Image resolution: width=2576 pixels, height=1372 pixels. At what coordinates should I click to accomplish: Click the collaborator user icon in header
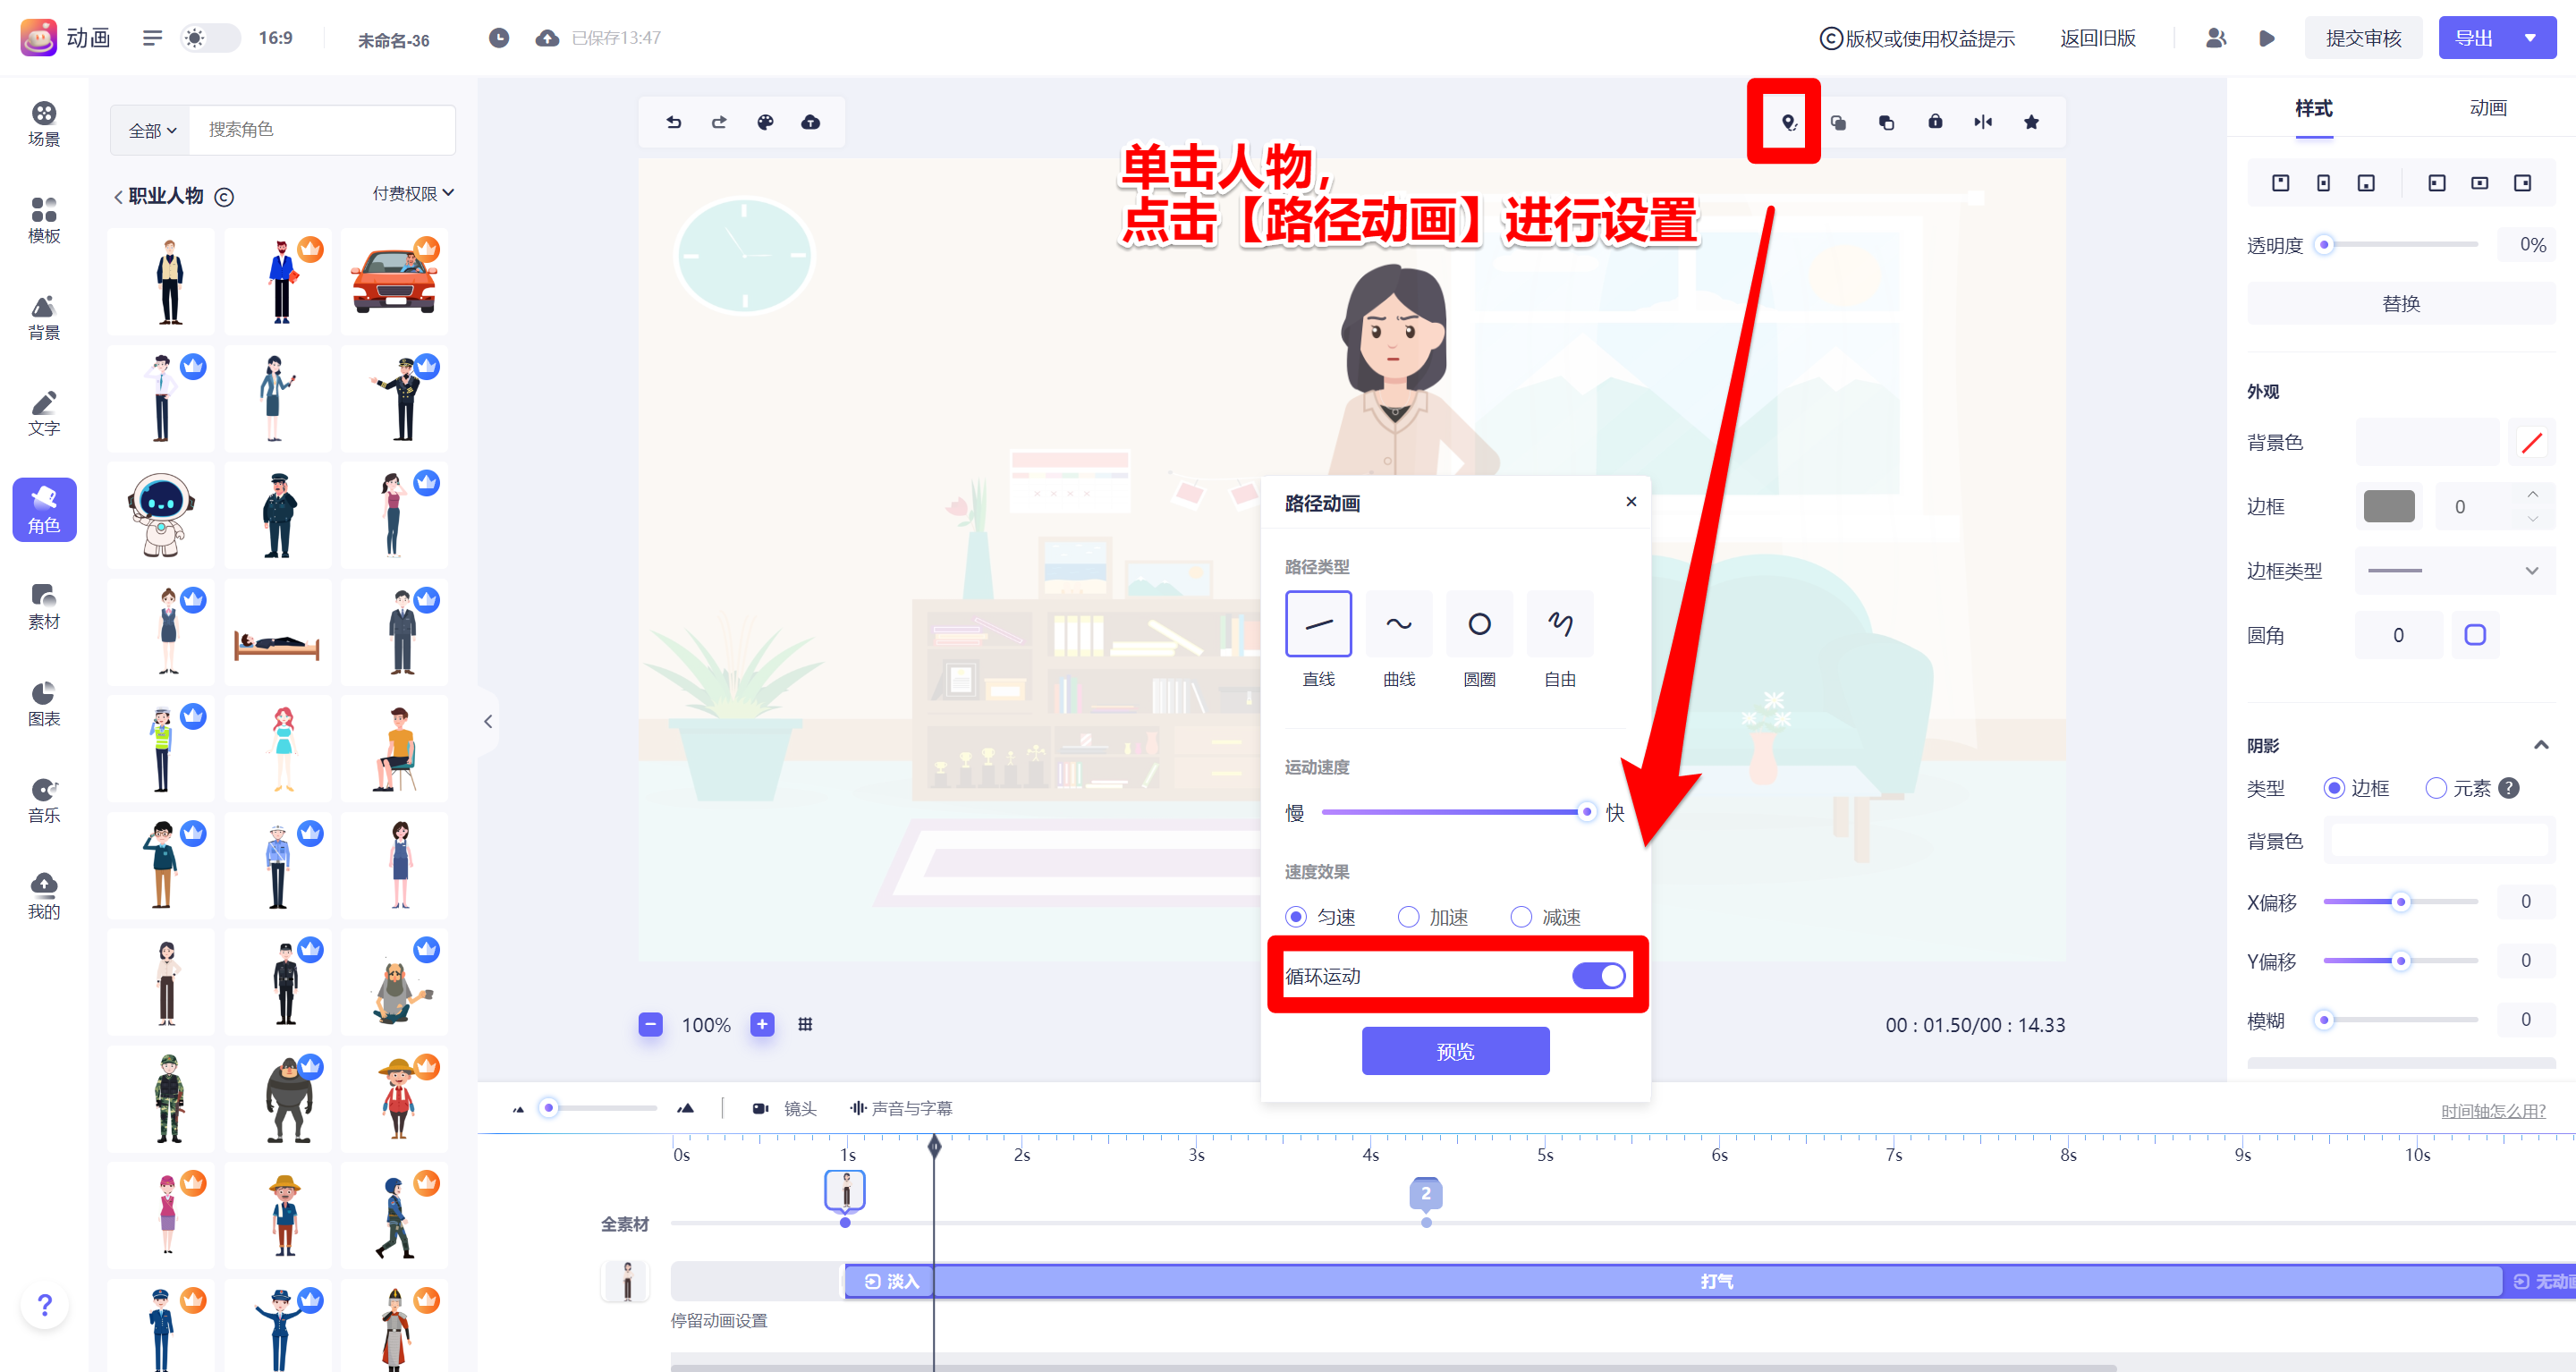2216,38
